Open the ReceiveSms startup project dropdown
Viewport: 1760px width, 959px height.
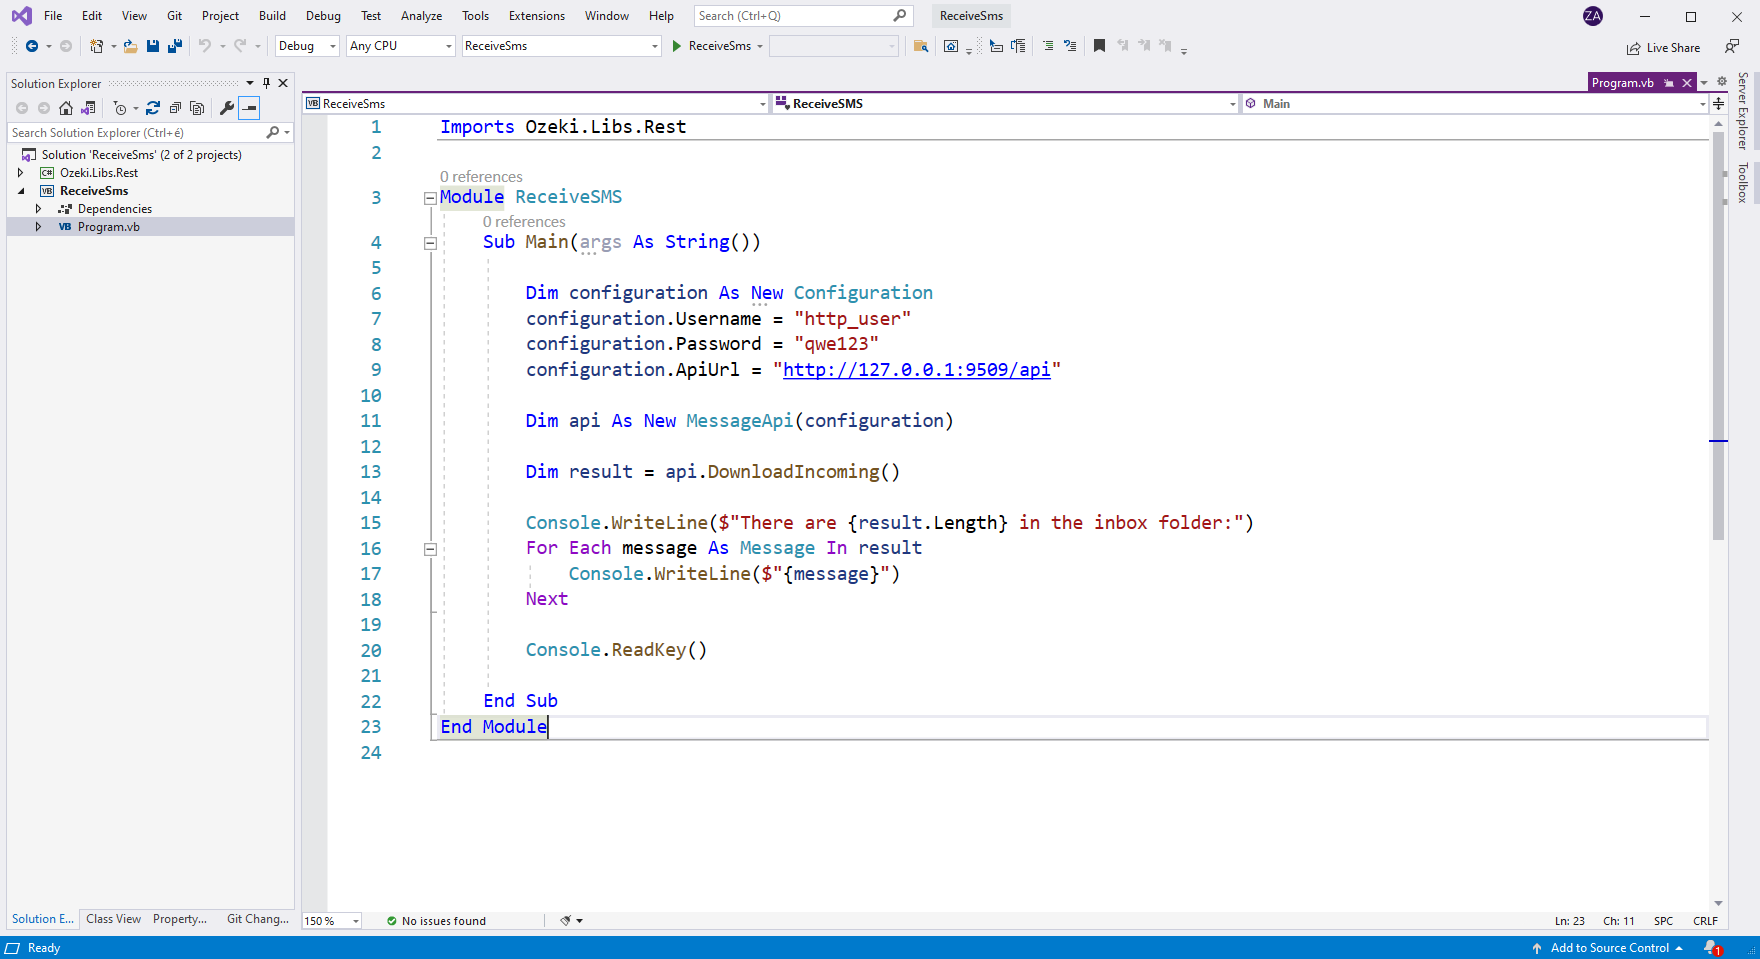pyautogui.click(x=562, y=46)
